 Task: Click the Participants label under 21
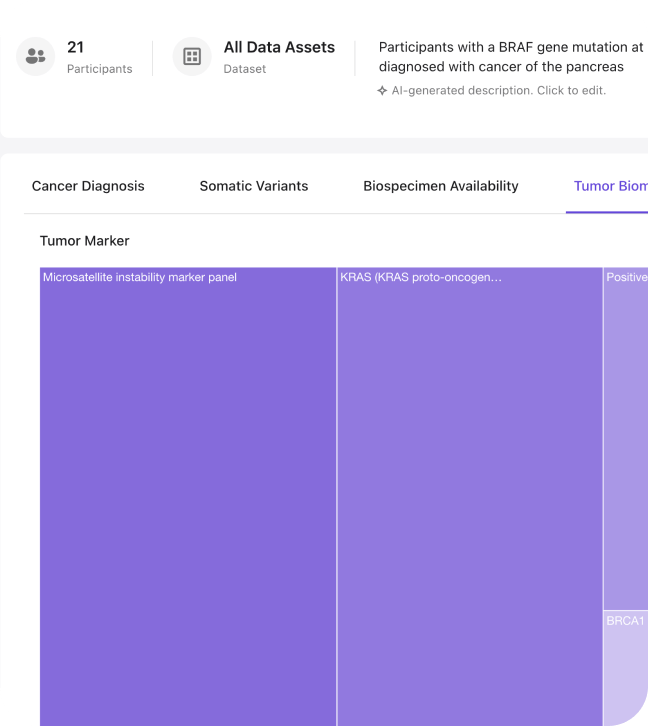[x=100, y=69]
